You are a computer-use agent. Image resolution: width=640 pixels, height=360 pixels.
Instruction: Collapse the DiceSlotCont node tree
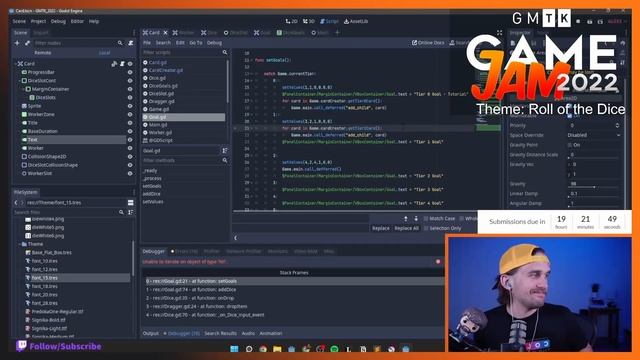point(19,81)
